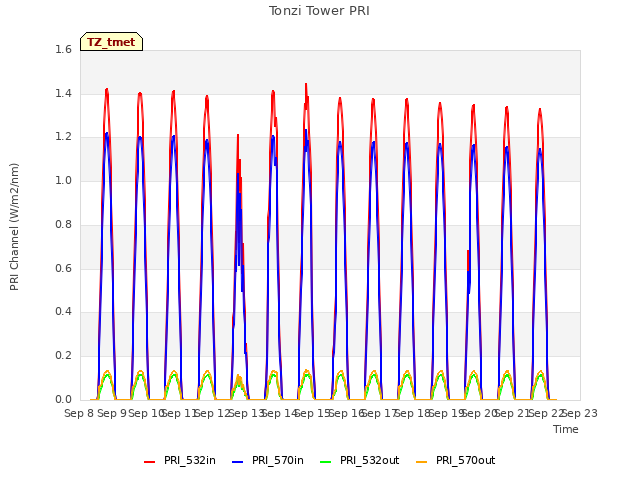
Task: Click the 1.4 y-axis tick label
Action: tap(63, 93)
